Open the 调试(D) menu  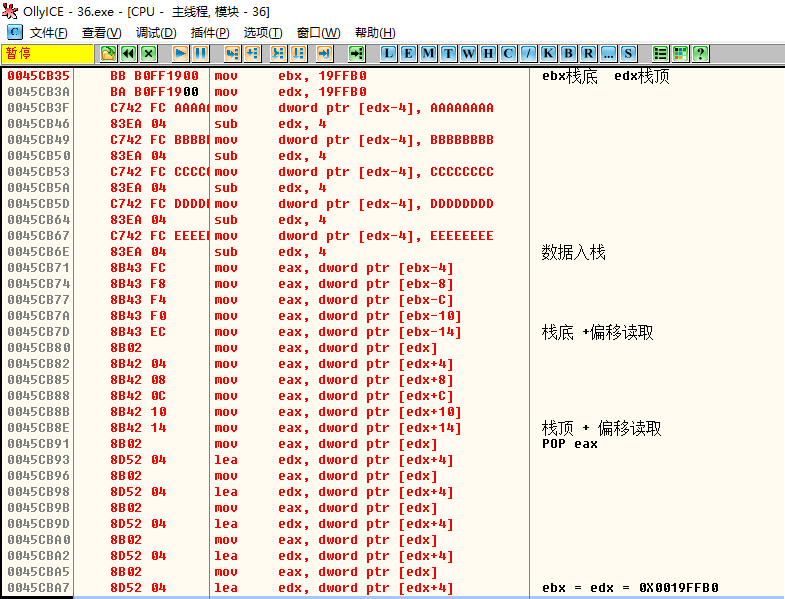tap(155, 33)
